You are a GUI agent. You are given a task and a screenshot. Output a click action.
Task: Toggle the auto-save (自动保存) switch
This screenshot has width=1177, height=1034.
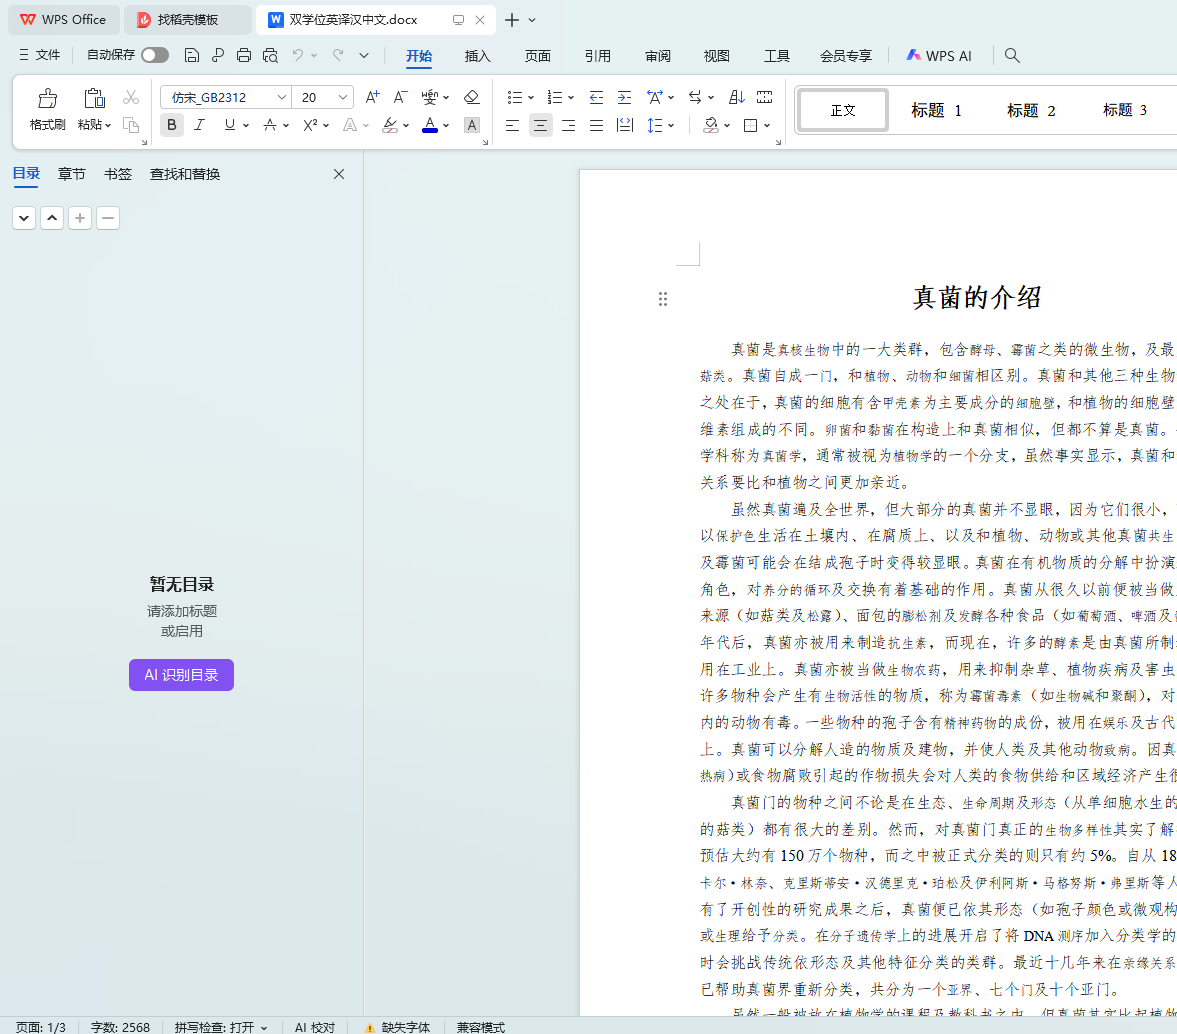pos(155,55)
